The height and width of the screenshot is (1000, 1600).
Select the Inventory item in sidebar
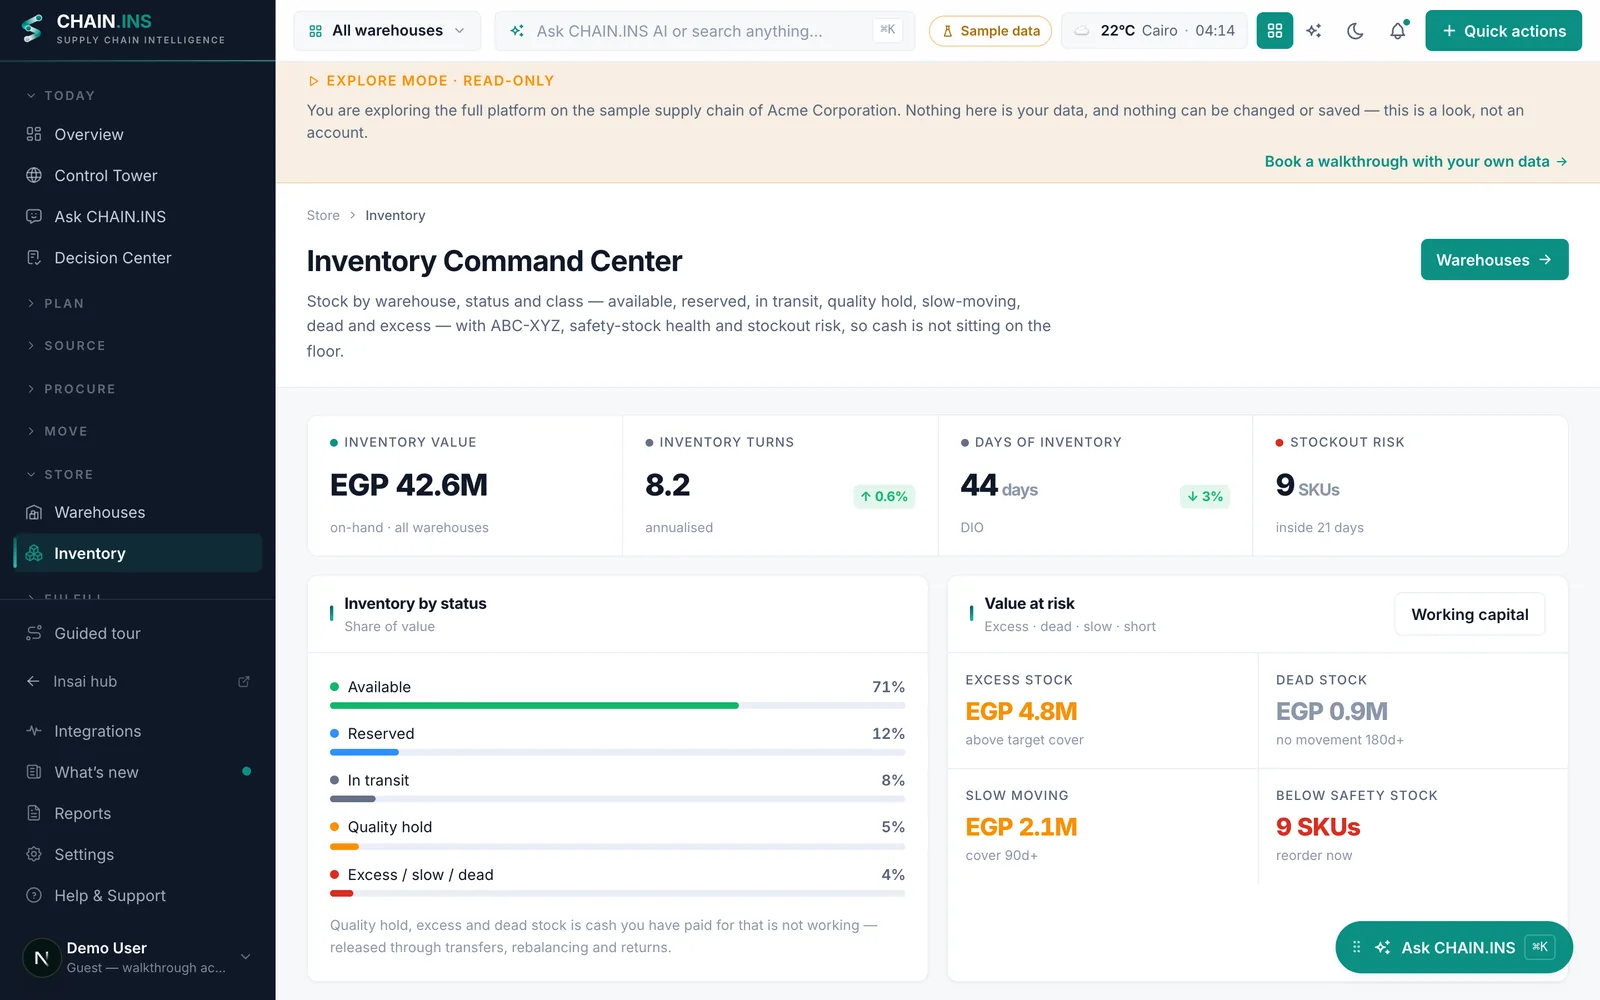tap(138, 553)
